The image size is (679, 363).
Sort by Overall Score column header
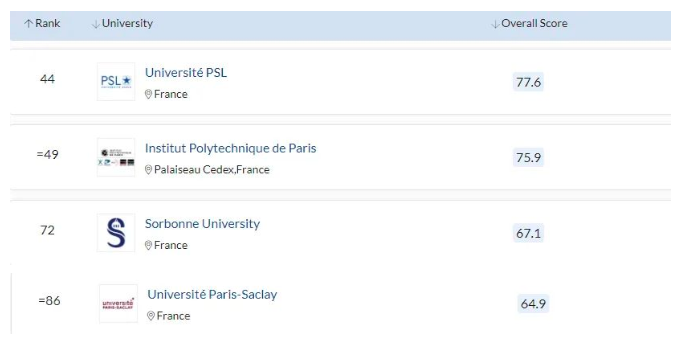530,23
